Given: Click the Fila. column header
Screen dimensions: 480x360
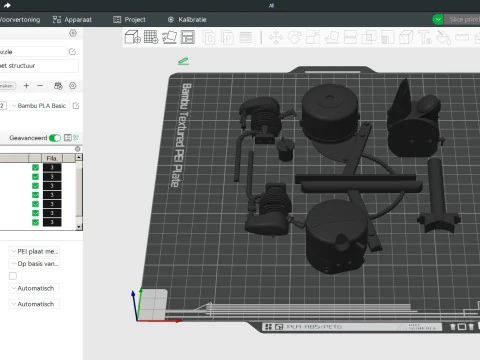Looking at the screenshot, I should coord(52,158).
